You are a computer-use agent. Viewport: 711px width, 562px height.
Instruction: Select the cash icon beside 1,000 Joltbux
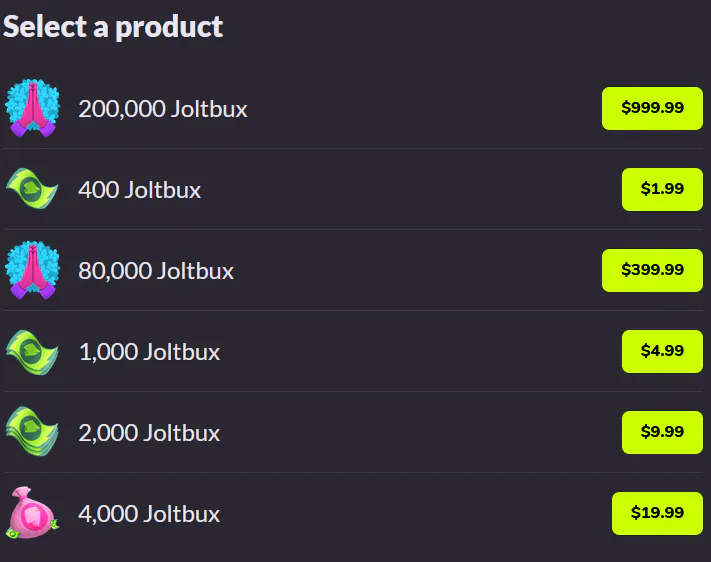coord(32,352)
